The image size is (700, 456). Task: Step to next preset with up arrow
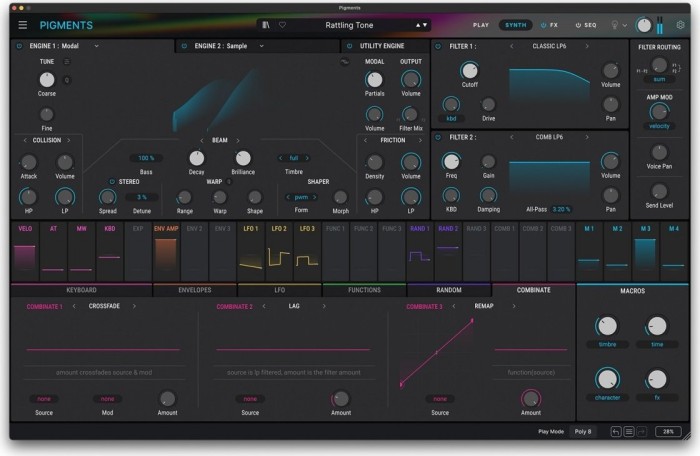tap(418, 25)
